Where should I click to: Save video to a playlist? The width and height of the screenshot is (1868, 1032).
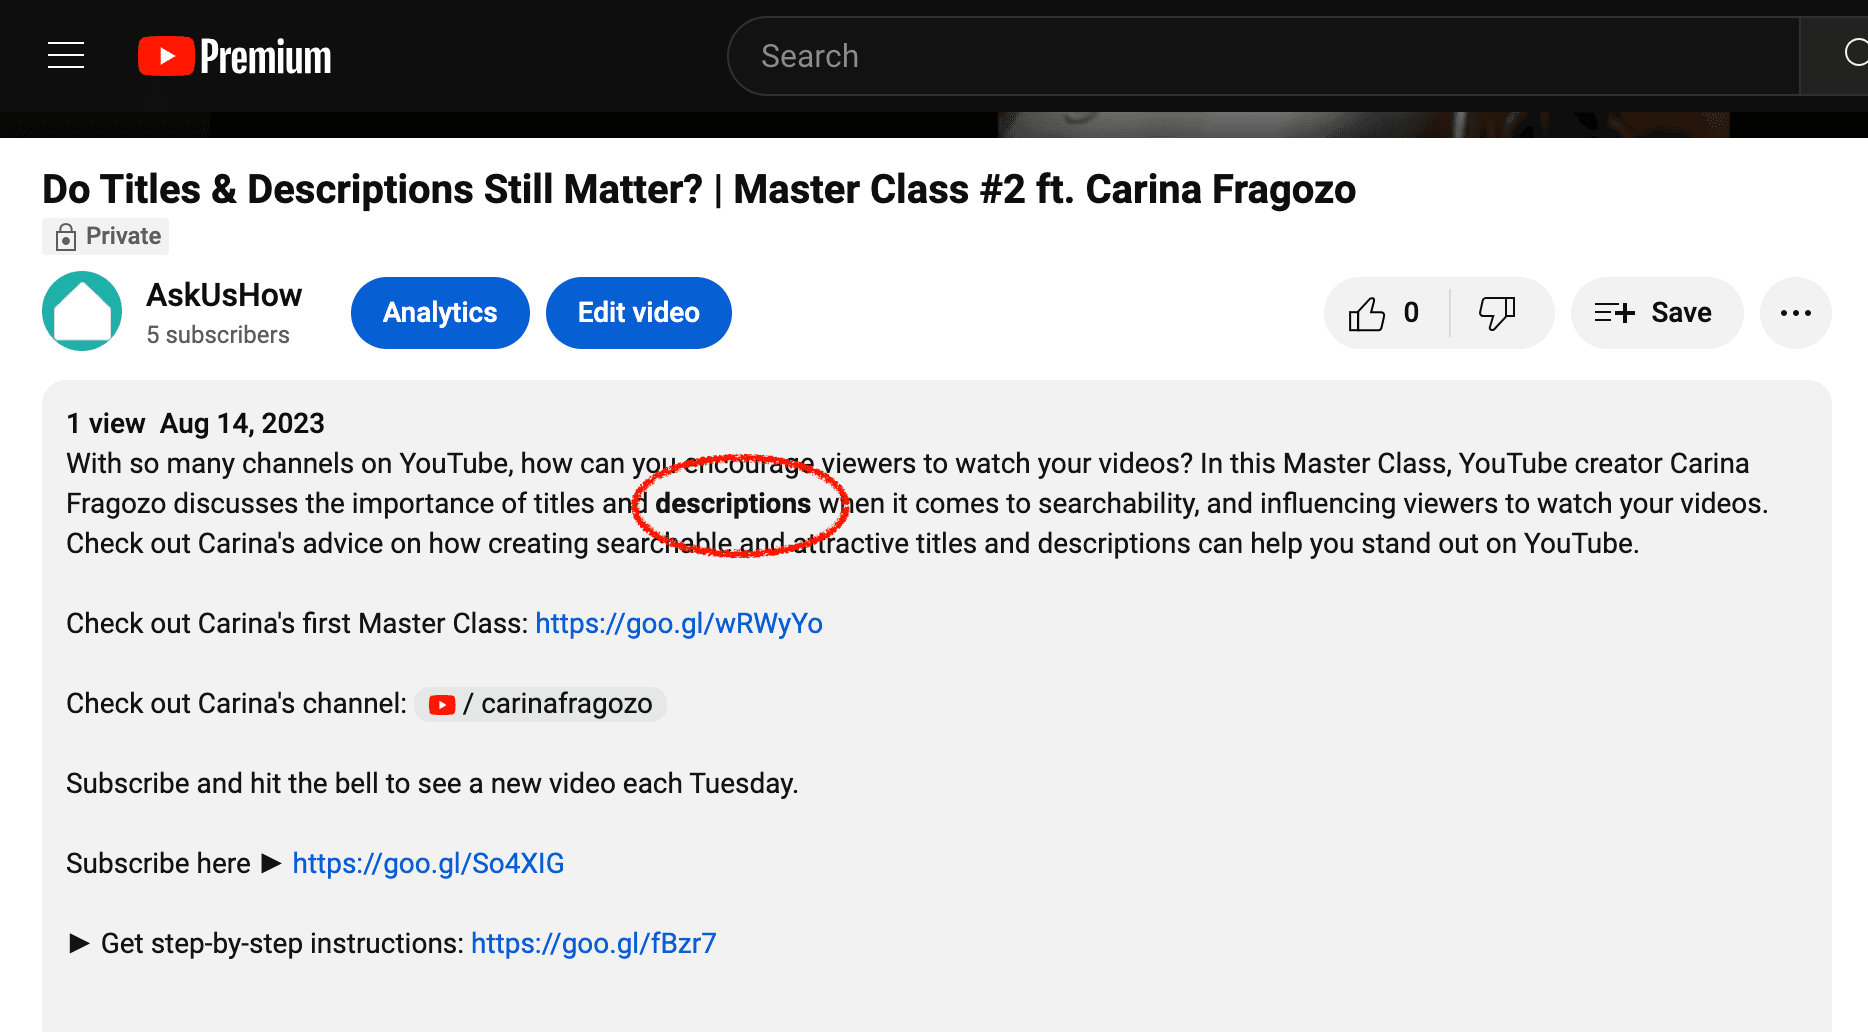[x=1656, y=313]
